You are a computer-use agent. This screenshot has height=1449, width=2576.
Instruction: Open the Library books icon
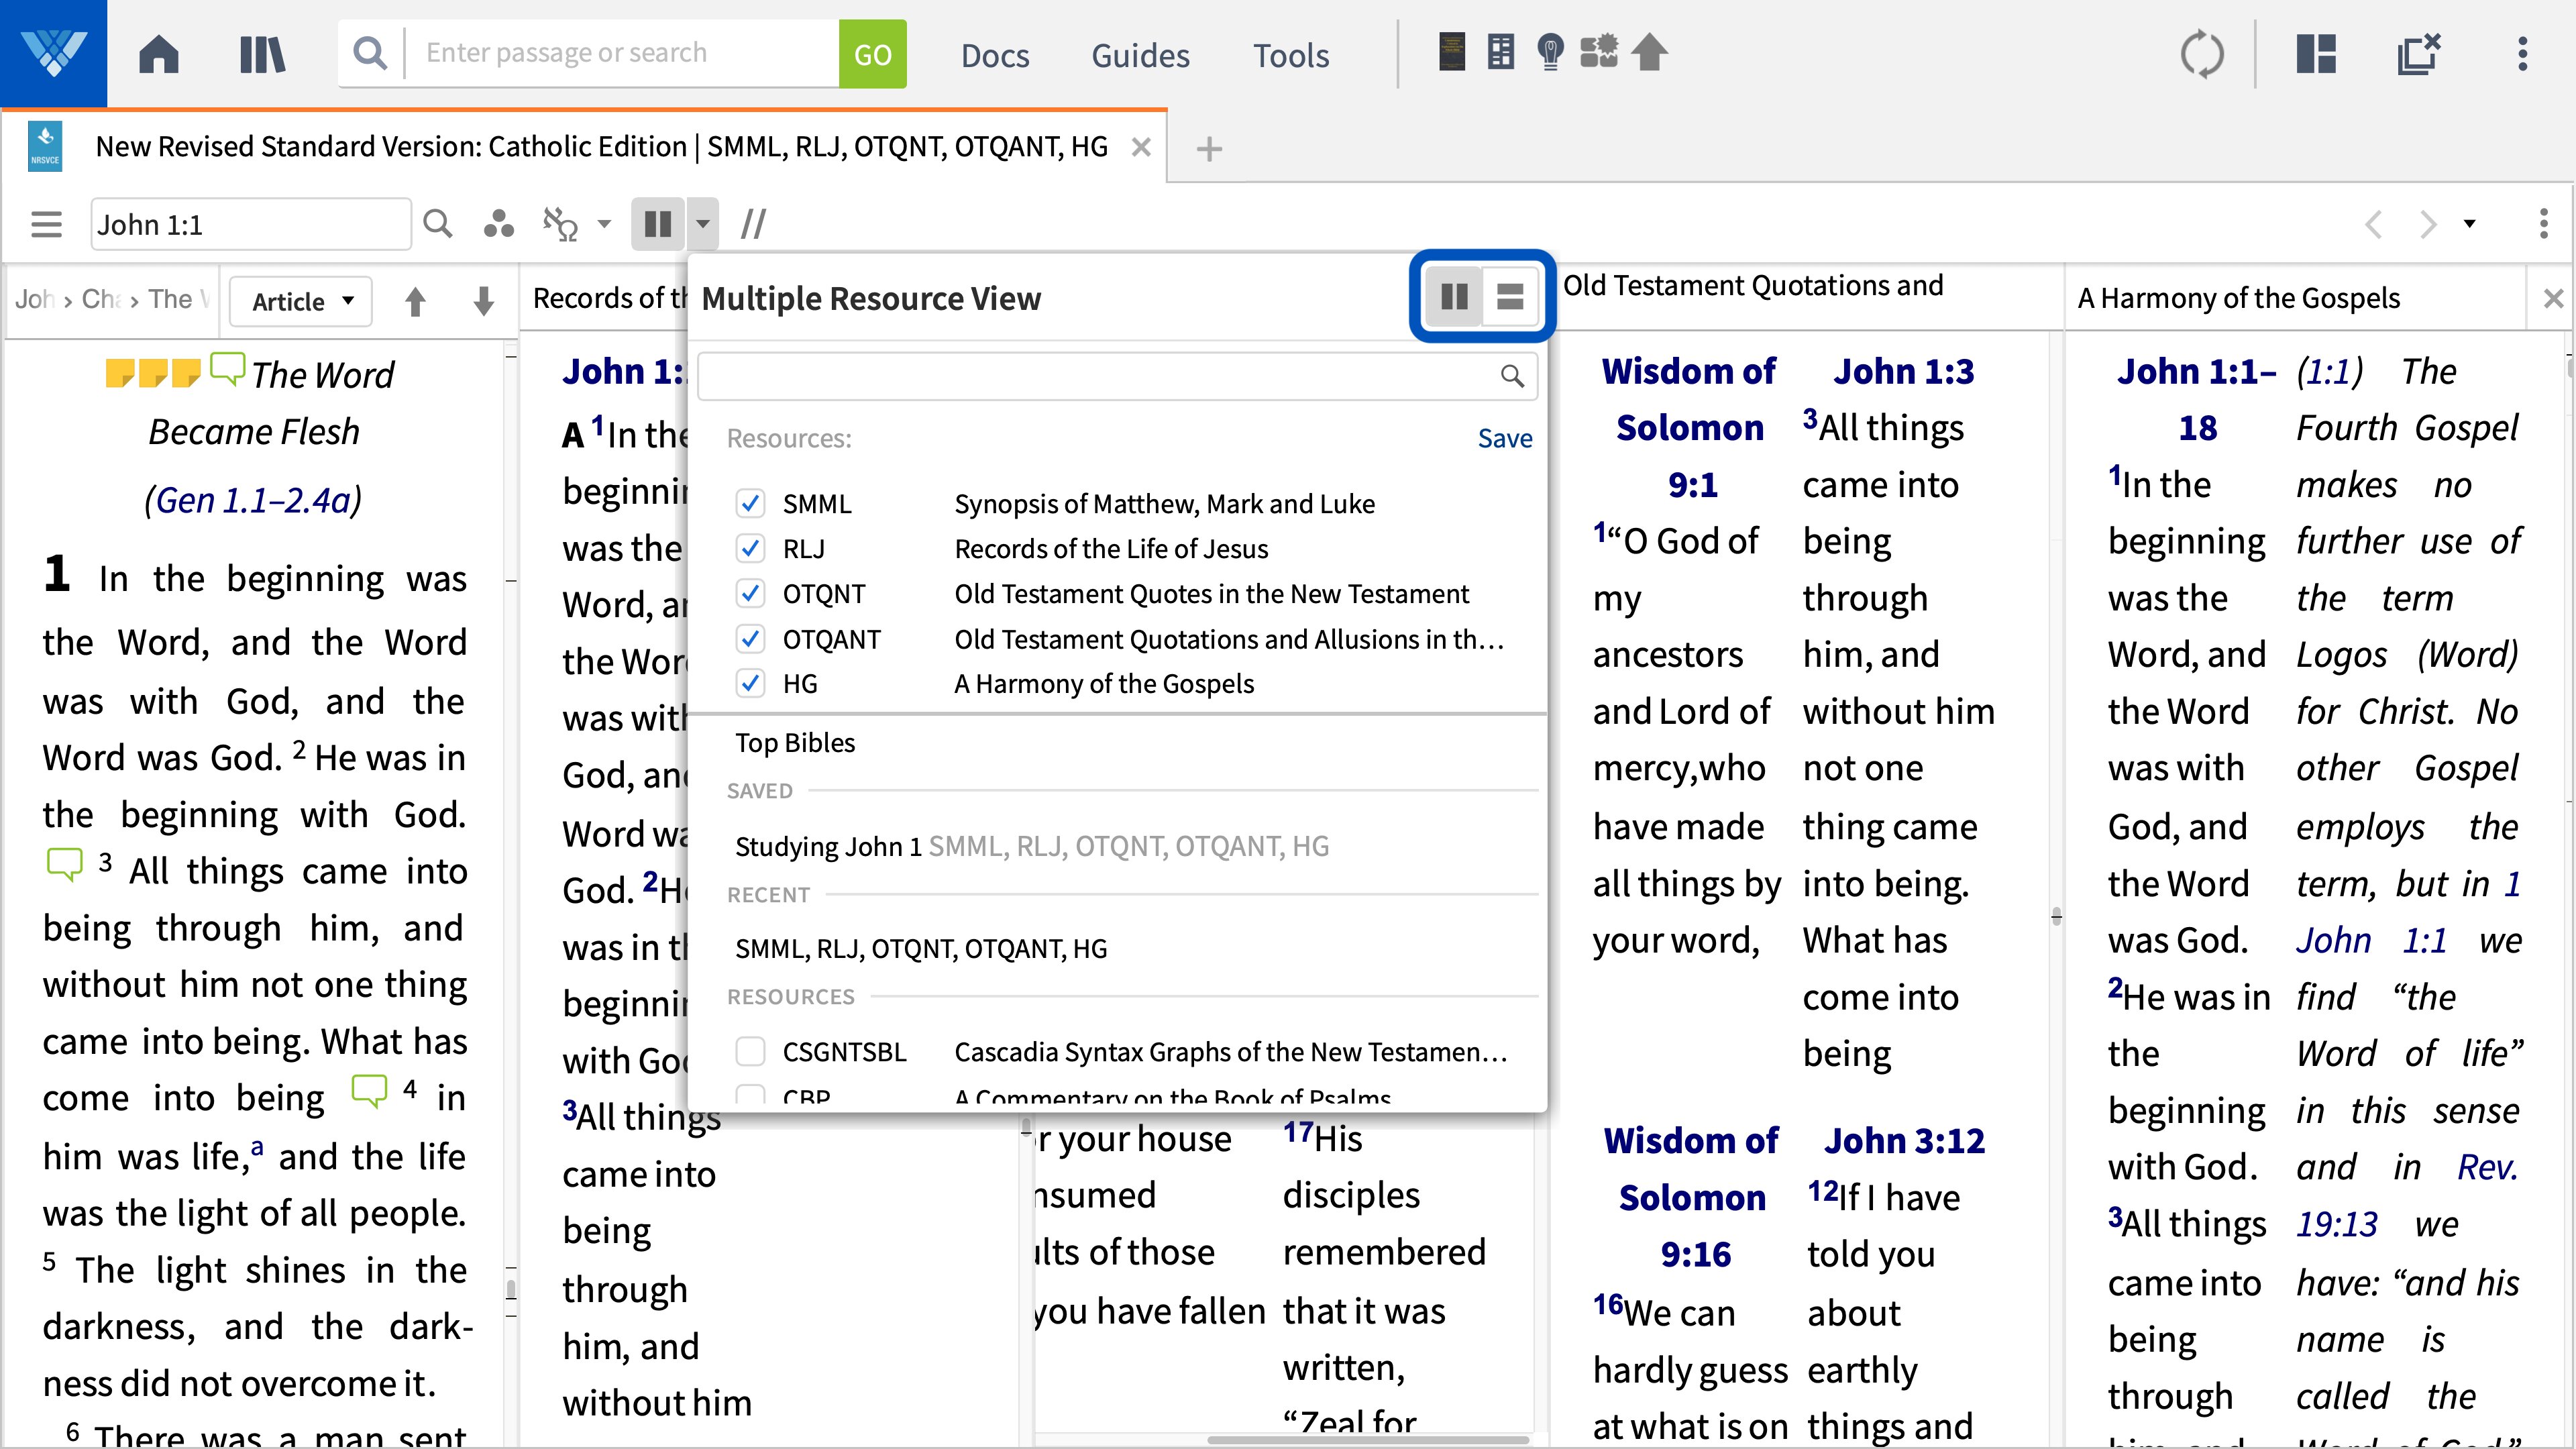tap(262, 54)
